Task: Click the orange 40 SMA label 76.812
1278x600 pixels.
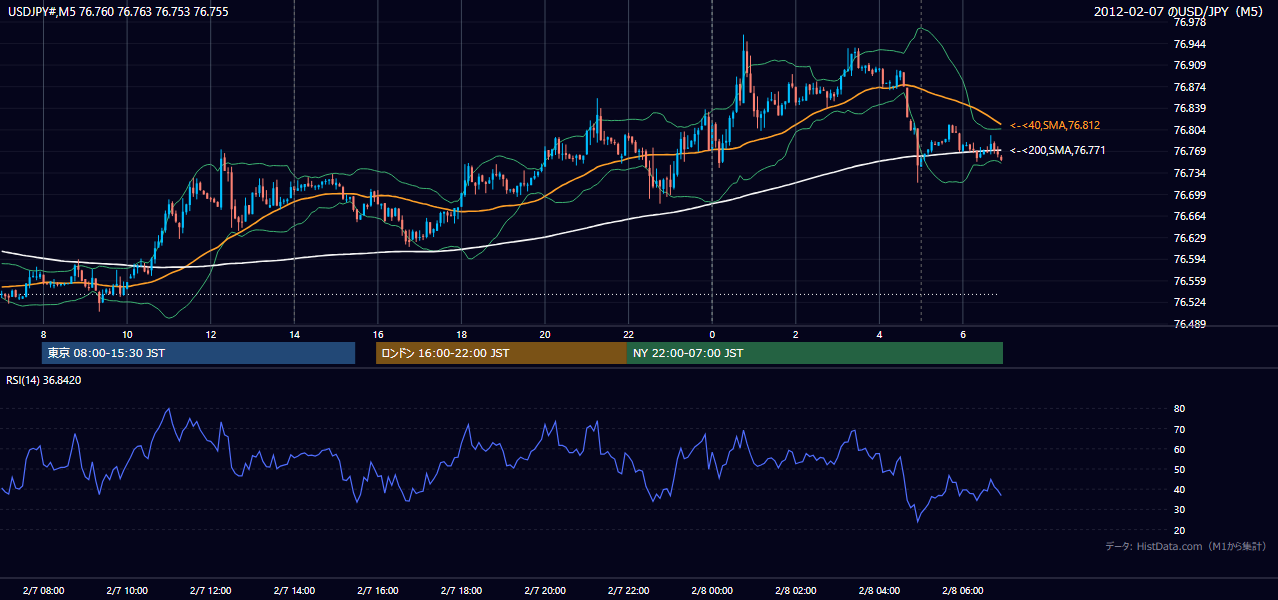Action: (x=1054, y=125)
